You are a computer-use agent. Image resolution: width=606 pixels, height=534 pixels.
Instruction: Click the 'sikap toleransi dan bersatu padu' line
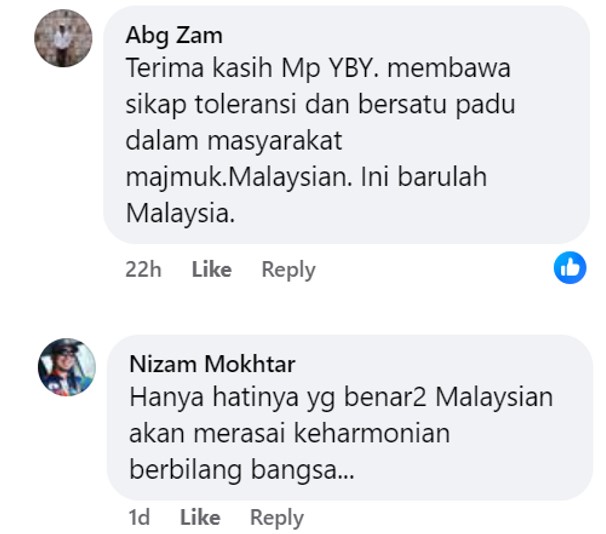pos(320,105)
